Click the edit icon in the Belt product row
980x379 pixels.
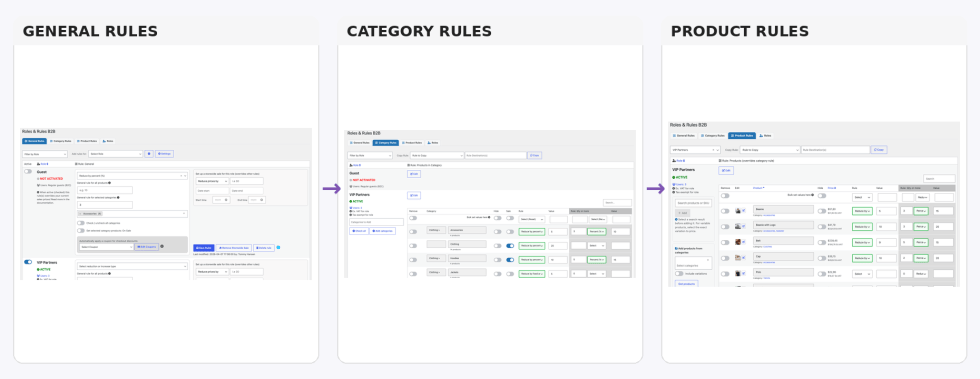744,241
